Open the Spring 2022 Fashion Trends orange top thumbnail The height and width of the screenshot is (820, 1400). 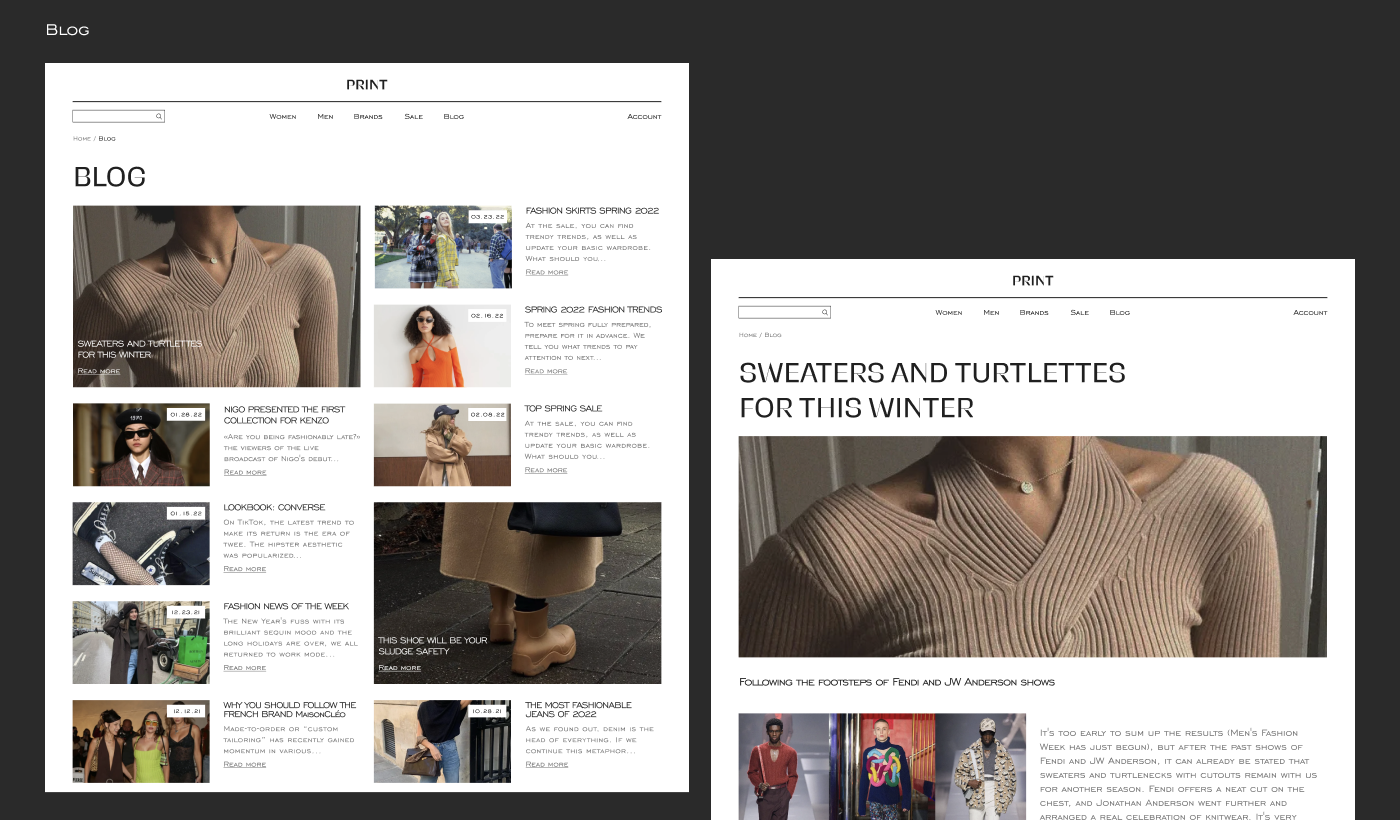442,346
